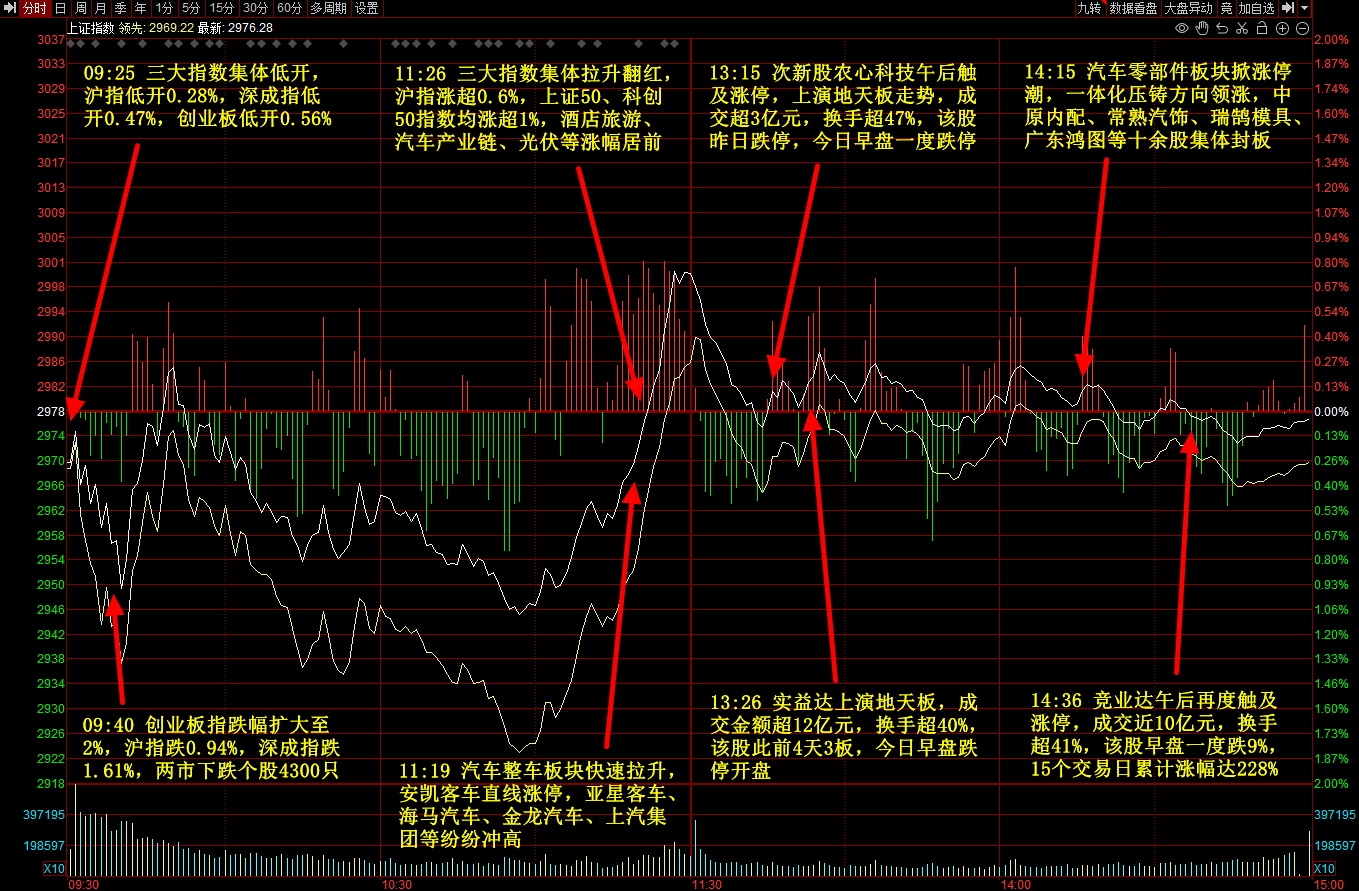
Task: Click the top-right panel arrow icon
Action: point(1289,8)
